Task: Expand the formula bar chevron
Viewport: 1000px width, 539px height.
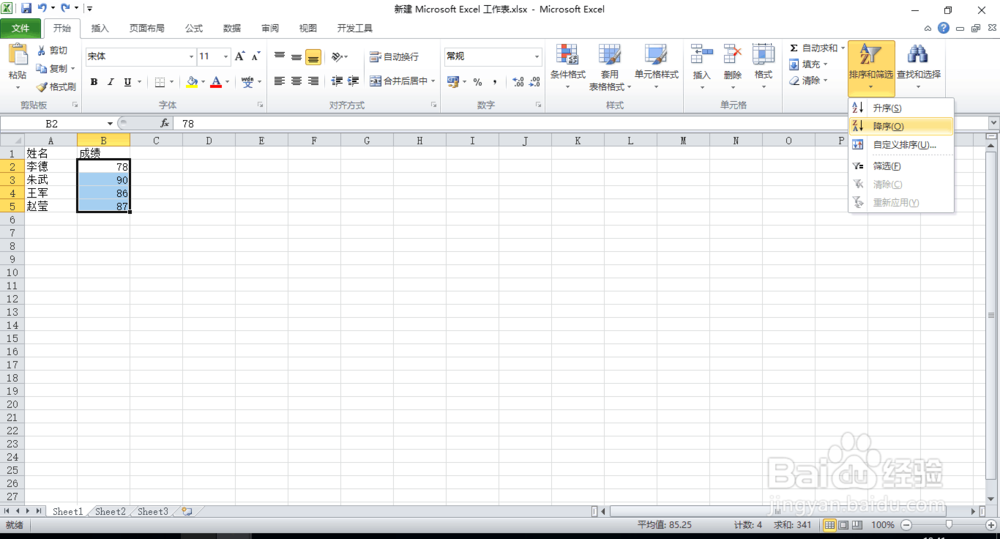Action: point(994,122)
